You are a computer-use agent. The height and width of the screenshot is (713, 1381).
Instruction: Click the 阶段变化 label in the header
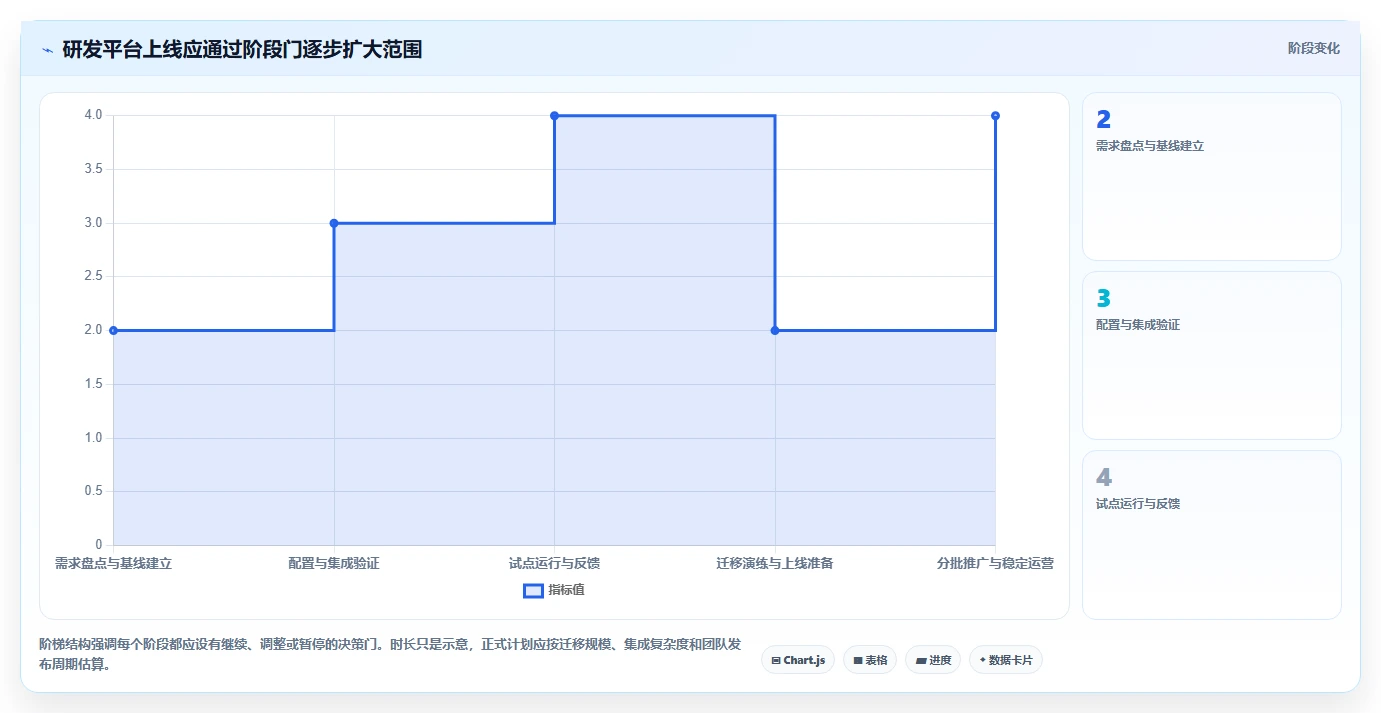(x=1313, y=48)
